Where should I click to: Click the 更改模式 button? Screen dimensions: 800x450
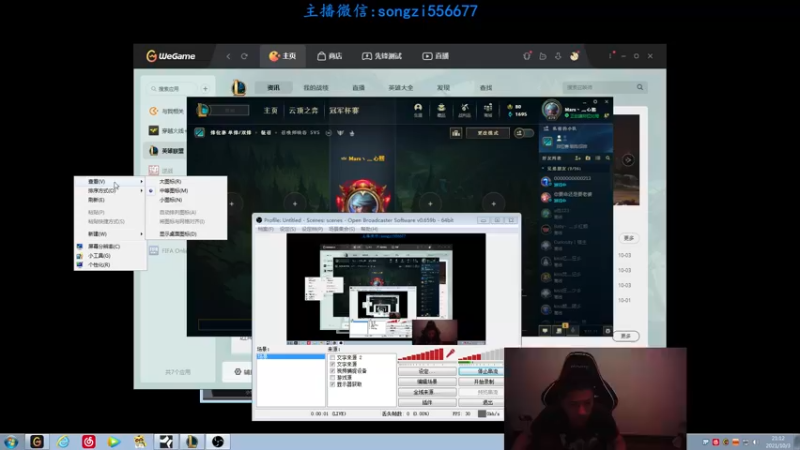[487, 133]
